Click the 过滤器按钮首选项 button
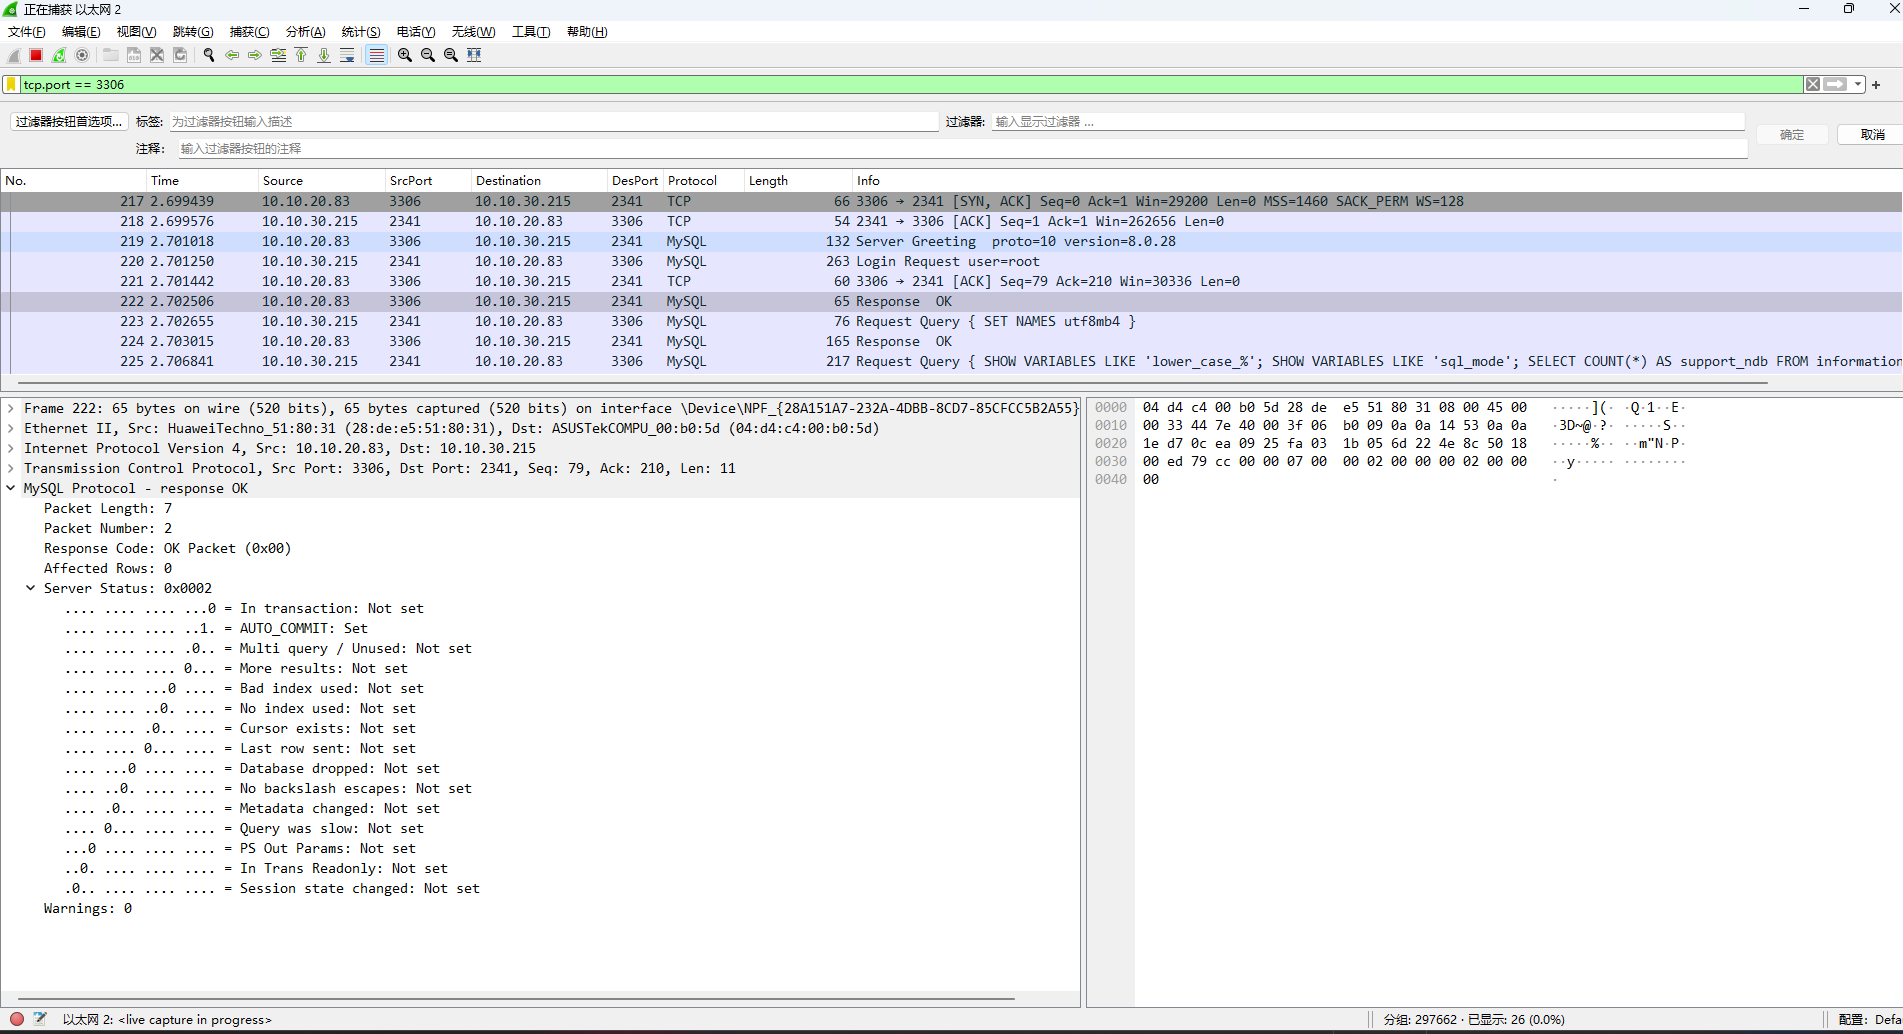 (x=69, y=122)
